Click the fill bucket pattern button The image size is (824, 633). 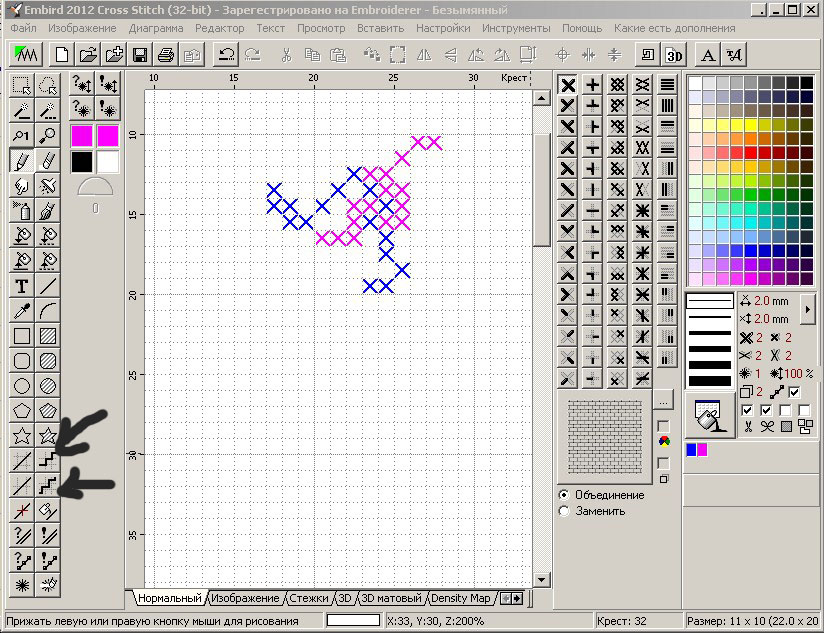708,416
